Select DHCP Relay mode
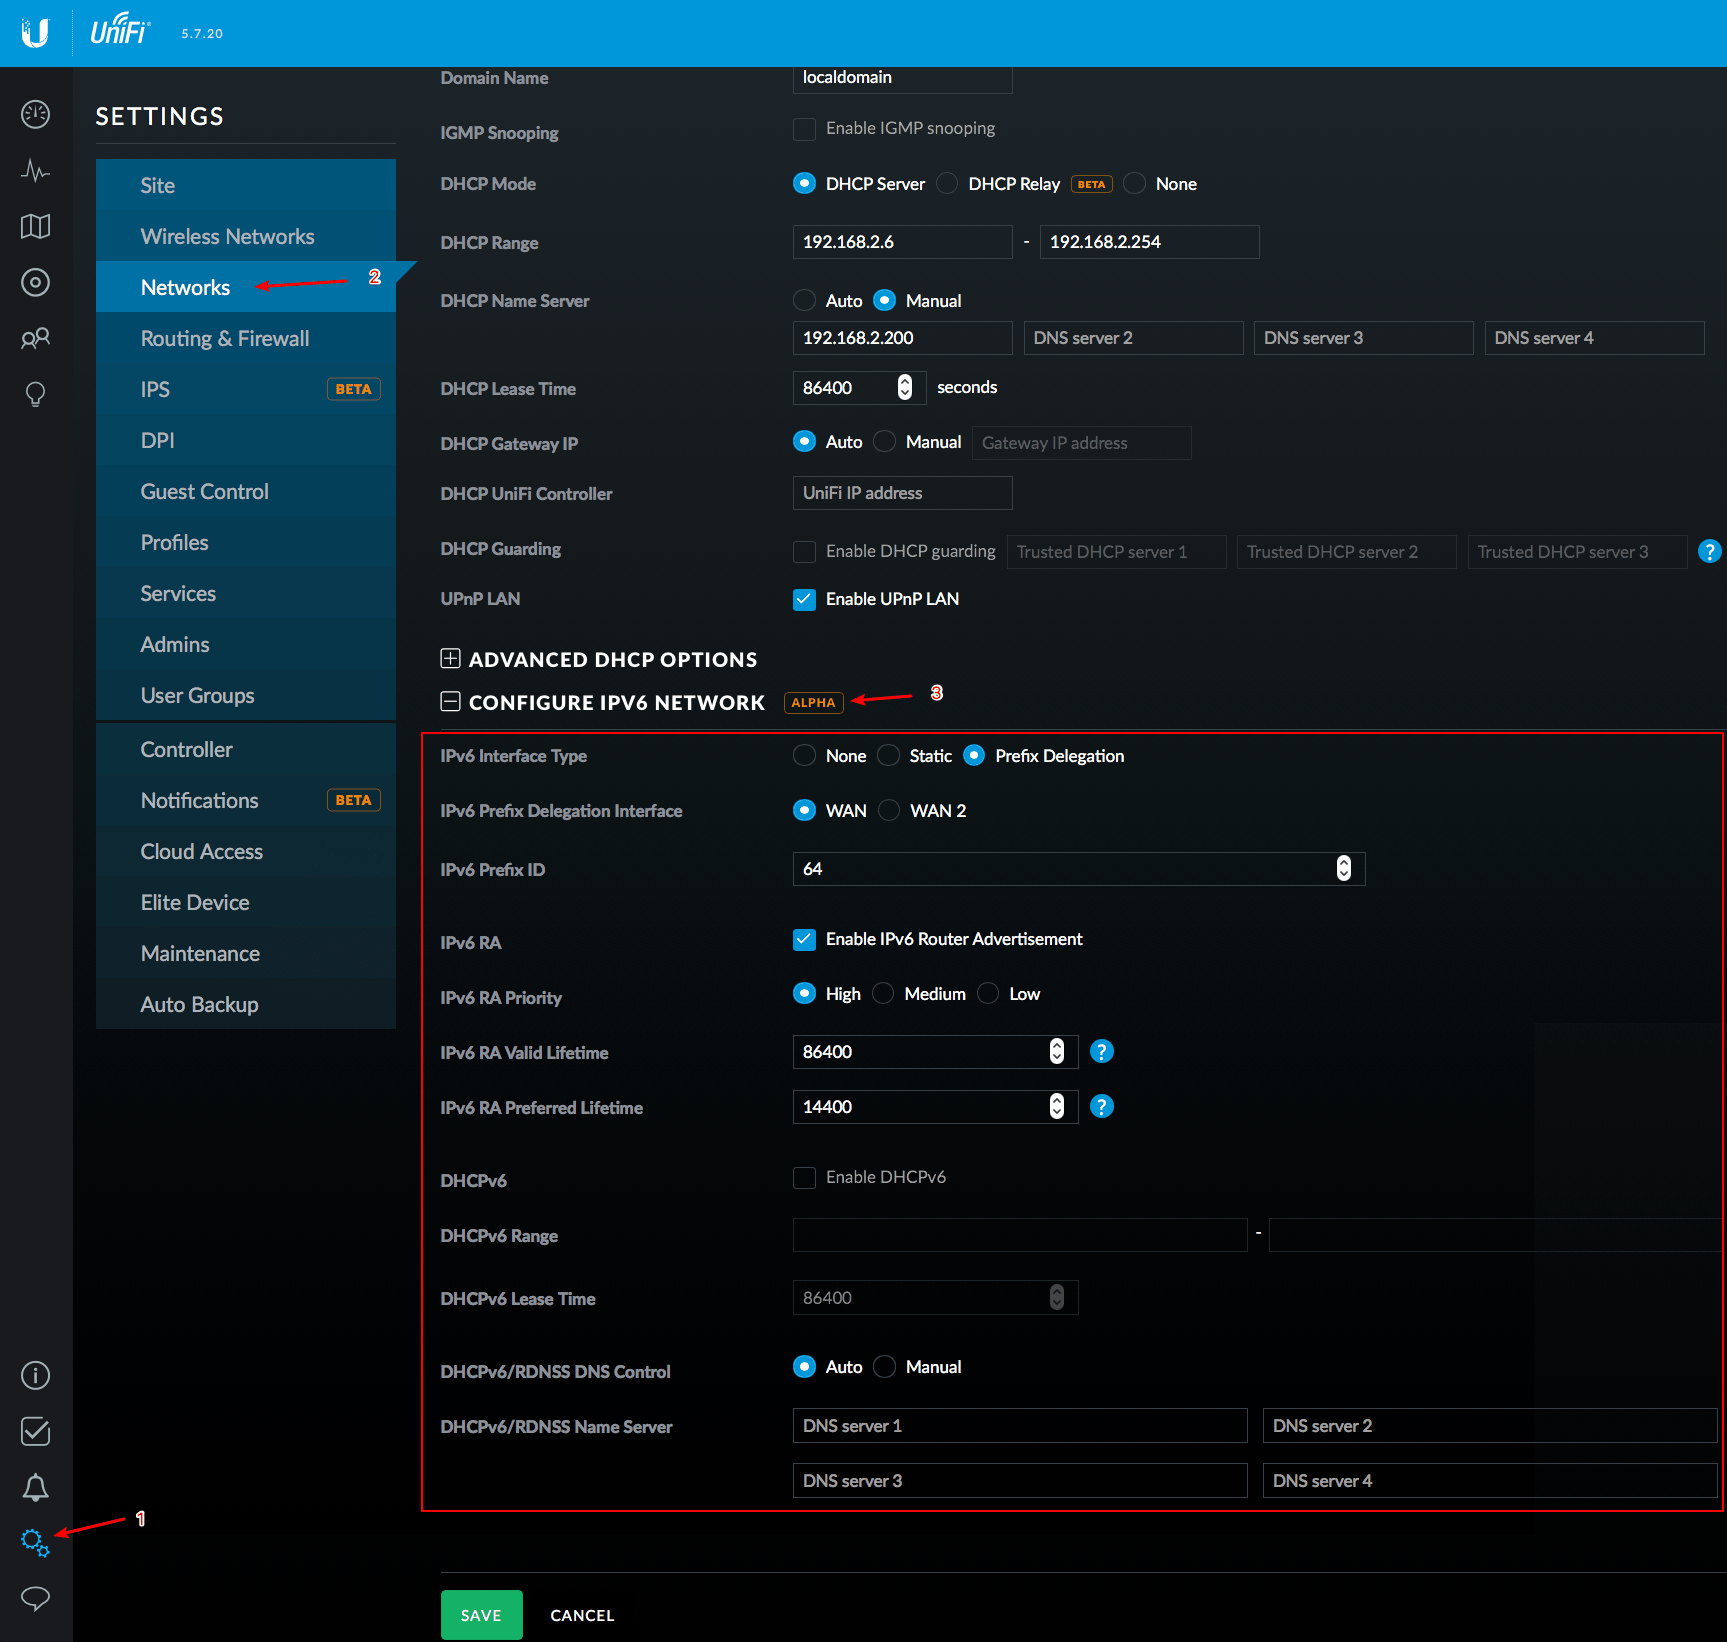Screen dimensions: 1727x1642 [x=948, y=183]
